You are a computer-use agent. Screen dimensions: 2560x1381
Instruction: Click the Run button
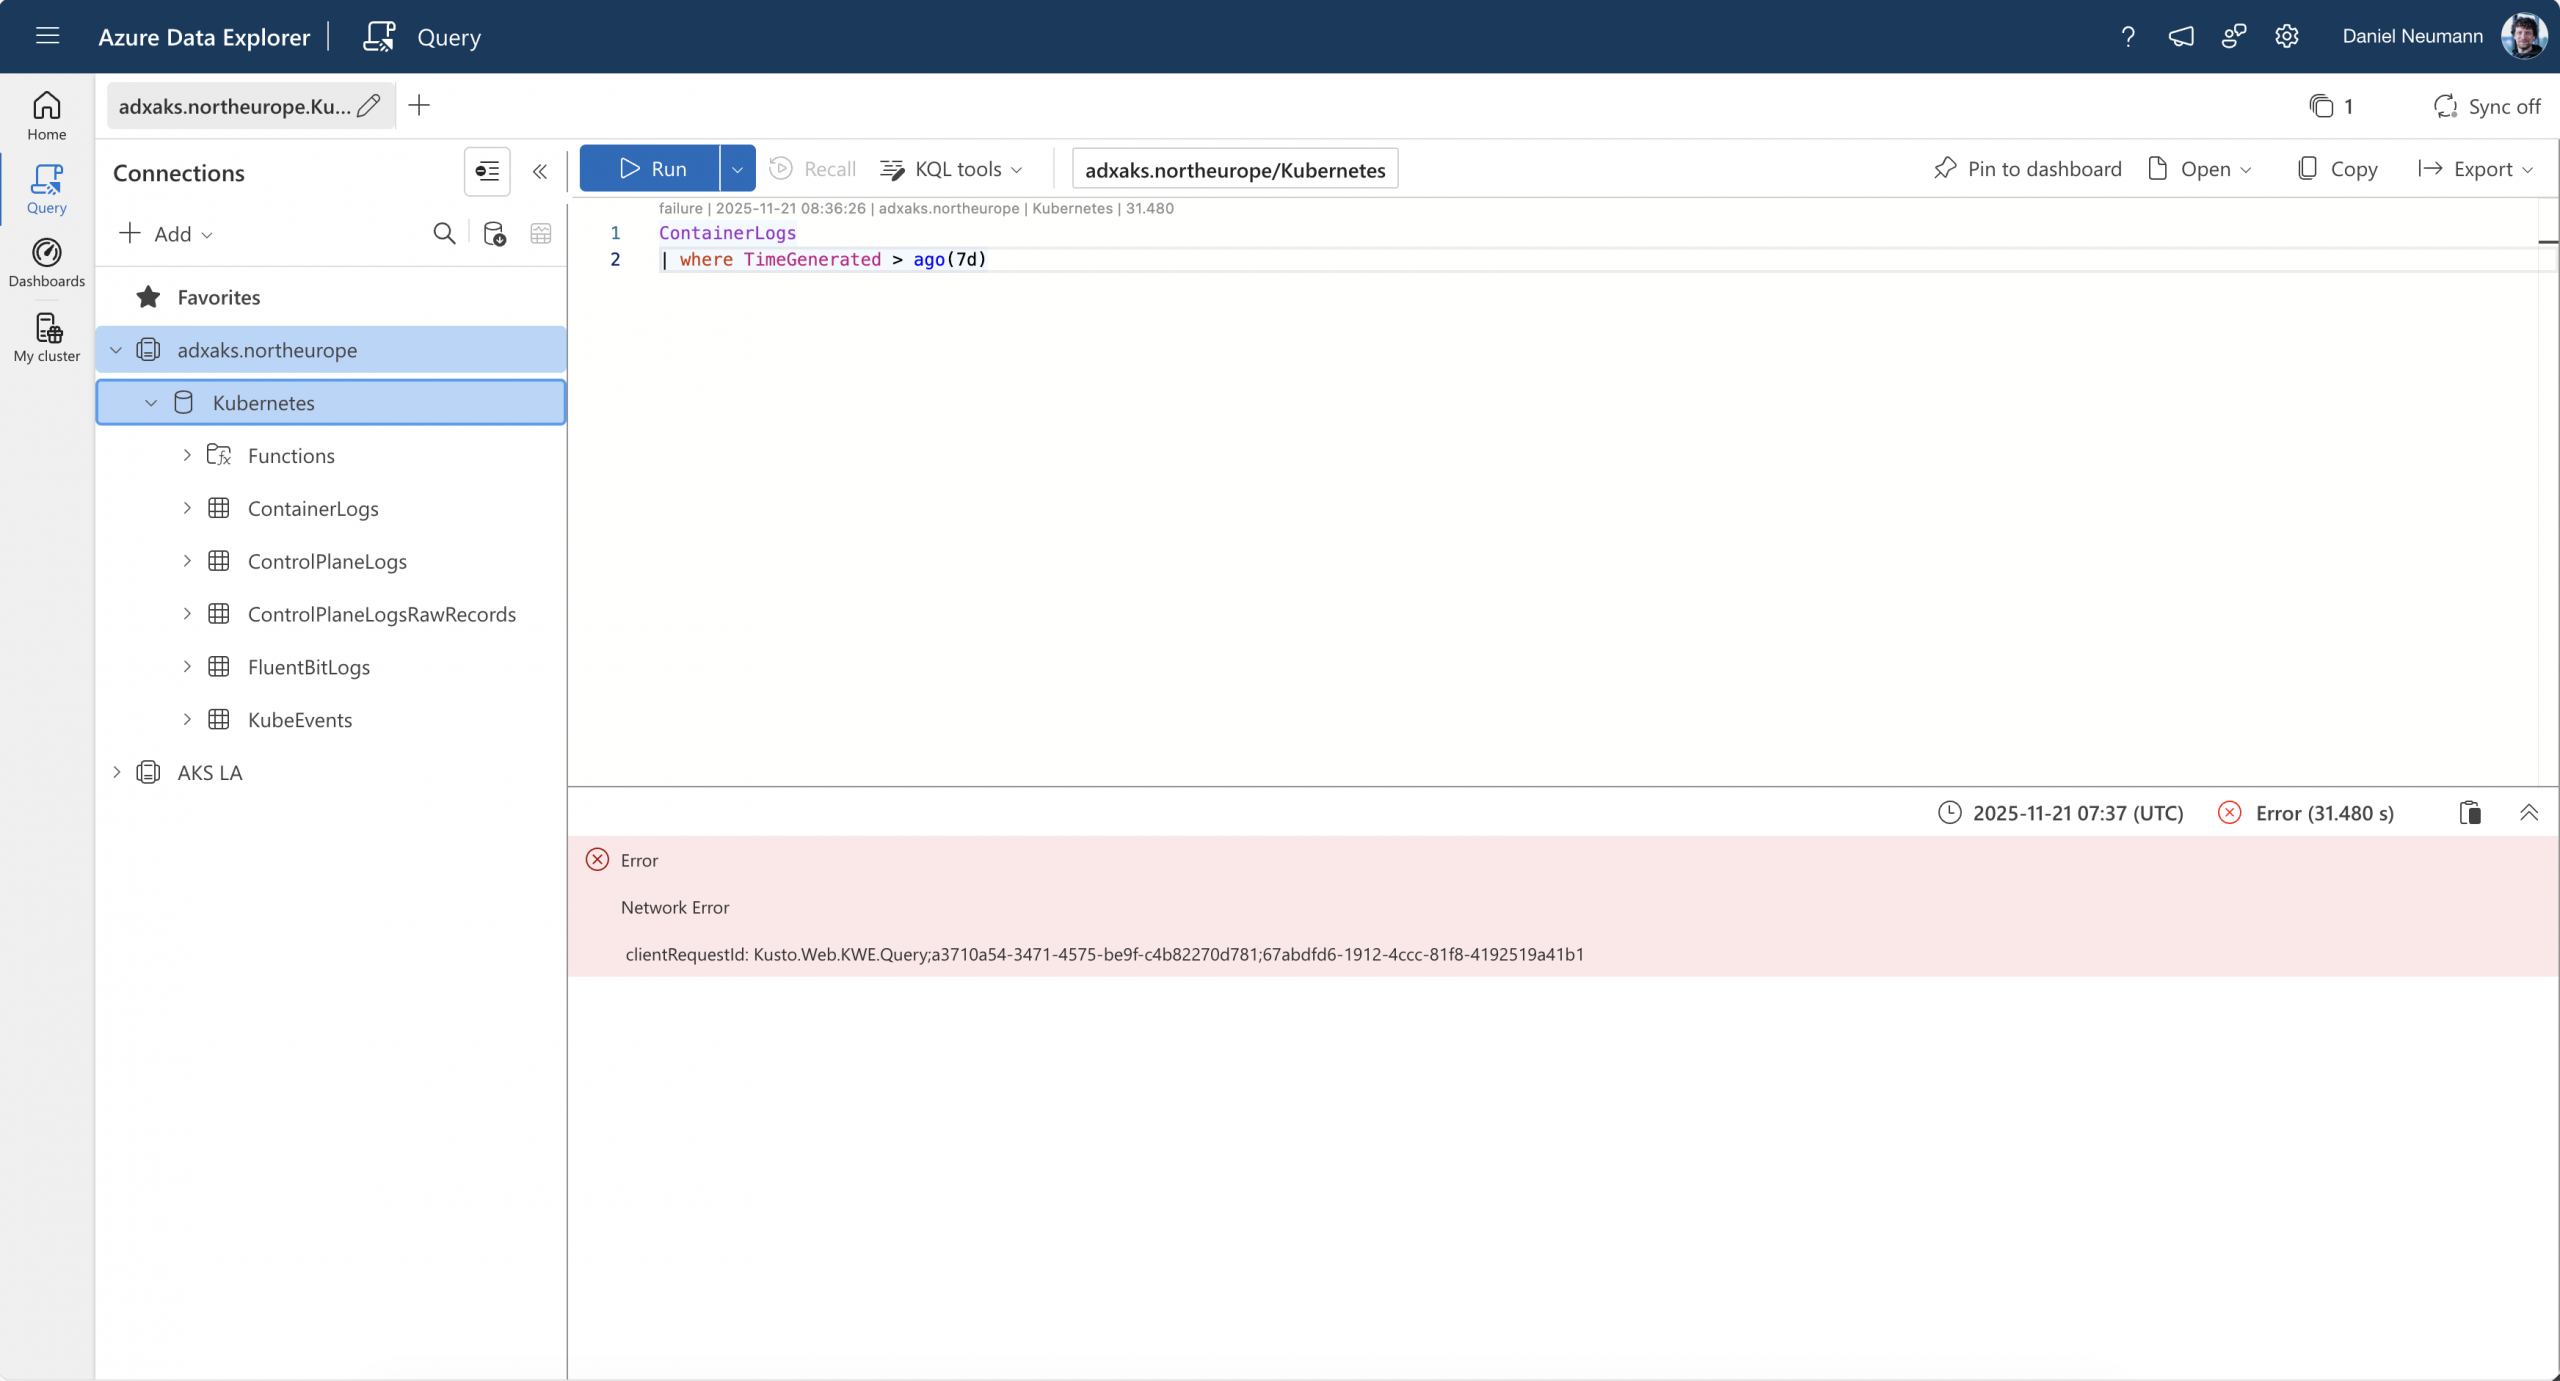[651, 169]
